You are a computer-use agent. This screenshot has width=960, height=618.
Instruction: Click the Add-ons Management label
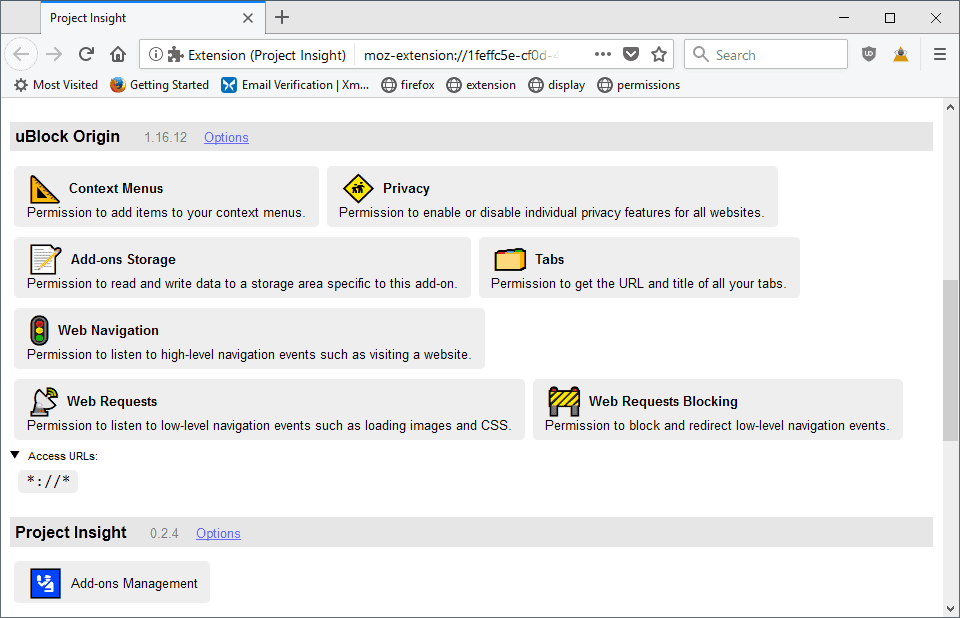point(134,584)
